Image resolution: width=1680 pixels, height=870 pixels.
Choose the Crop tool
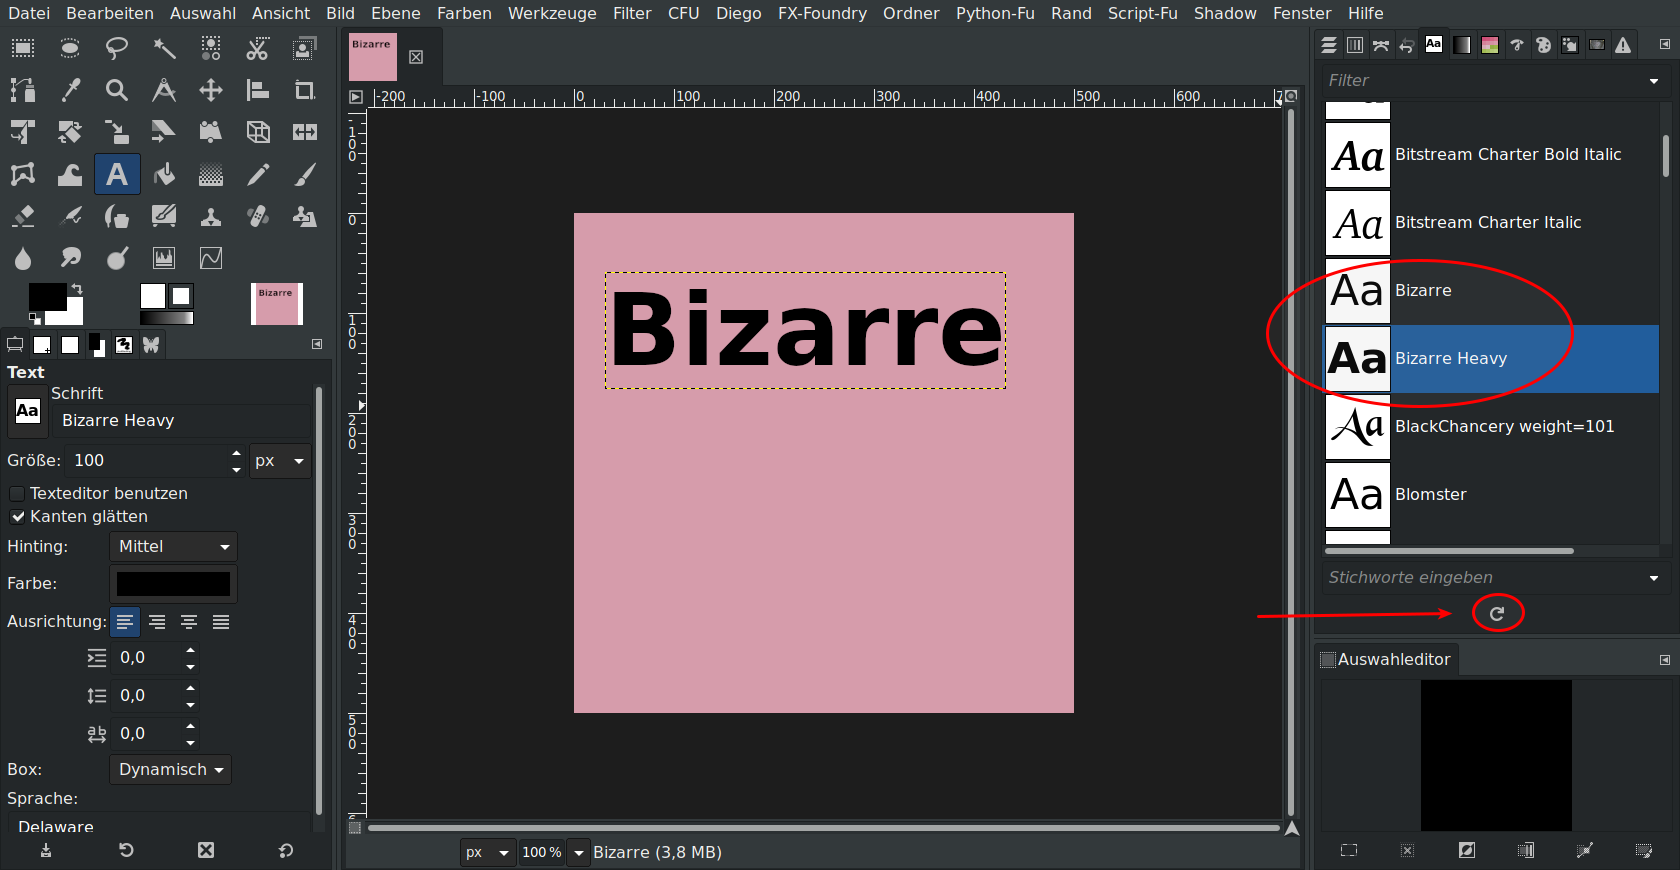pos(305,90)
